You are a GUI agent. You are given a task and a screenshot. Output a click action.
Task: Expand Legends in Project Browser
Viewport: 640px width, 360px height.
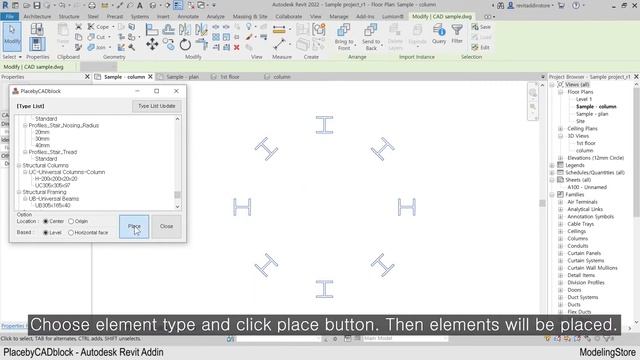pyautogui.click(x=552, y=165)
